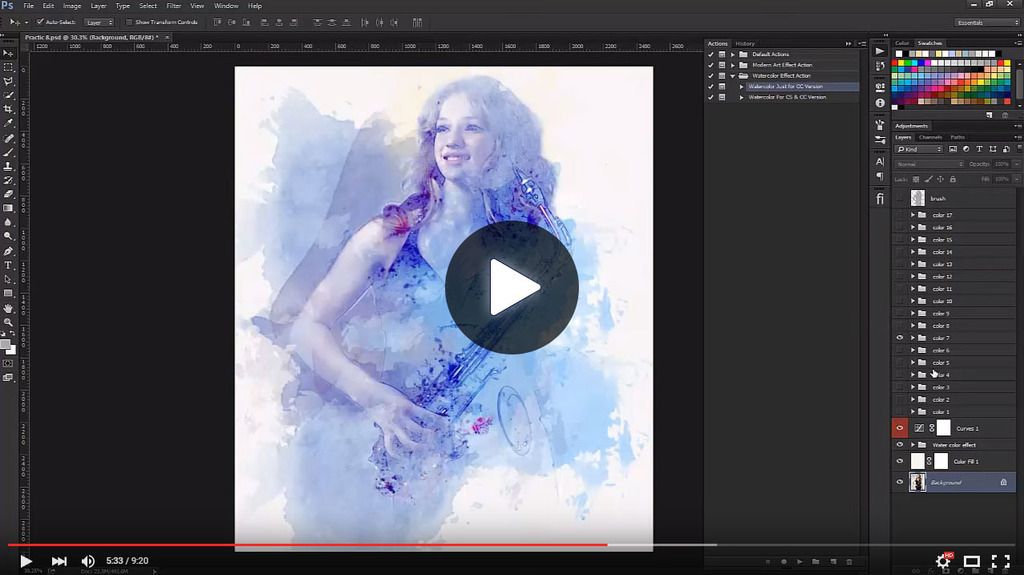Viewport: 1024px width, 575px height.
Task: Hide the color 7 group
Action: (x=899, y=338)
